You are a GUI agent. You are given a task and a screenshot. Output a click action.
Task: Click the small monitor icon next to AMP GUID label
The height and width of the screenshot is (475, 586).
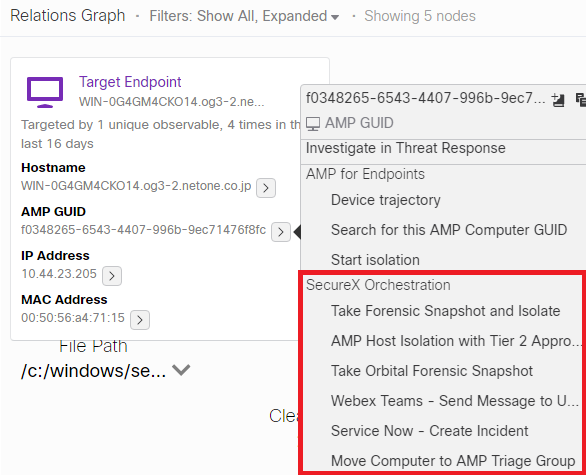[x=313, y=124]
